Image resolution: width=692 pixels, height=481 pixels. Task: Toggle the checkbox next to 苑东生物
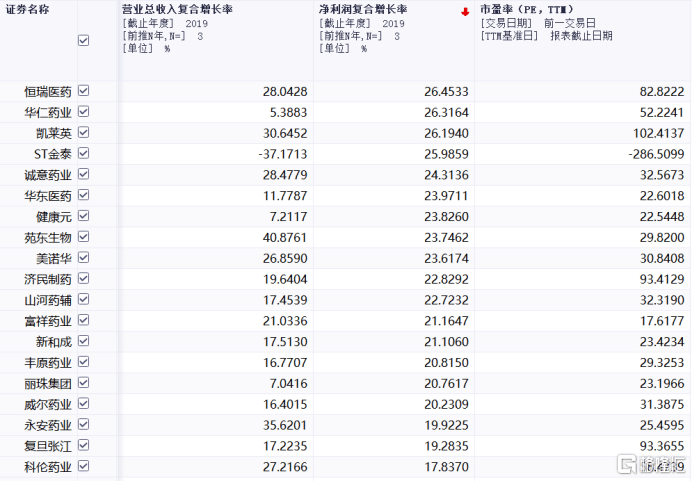(x=83, y=237)
